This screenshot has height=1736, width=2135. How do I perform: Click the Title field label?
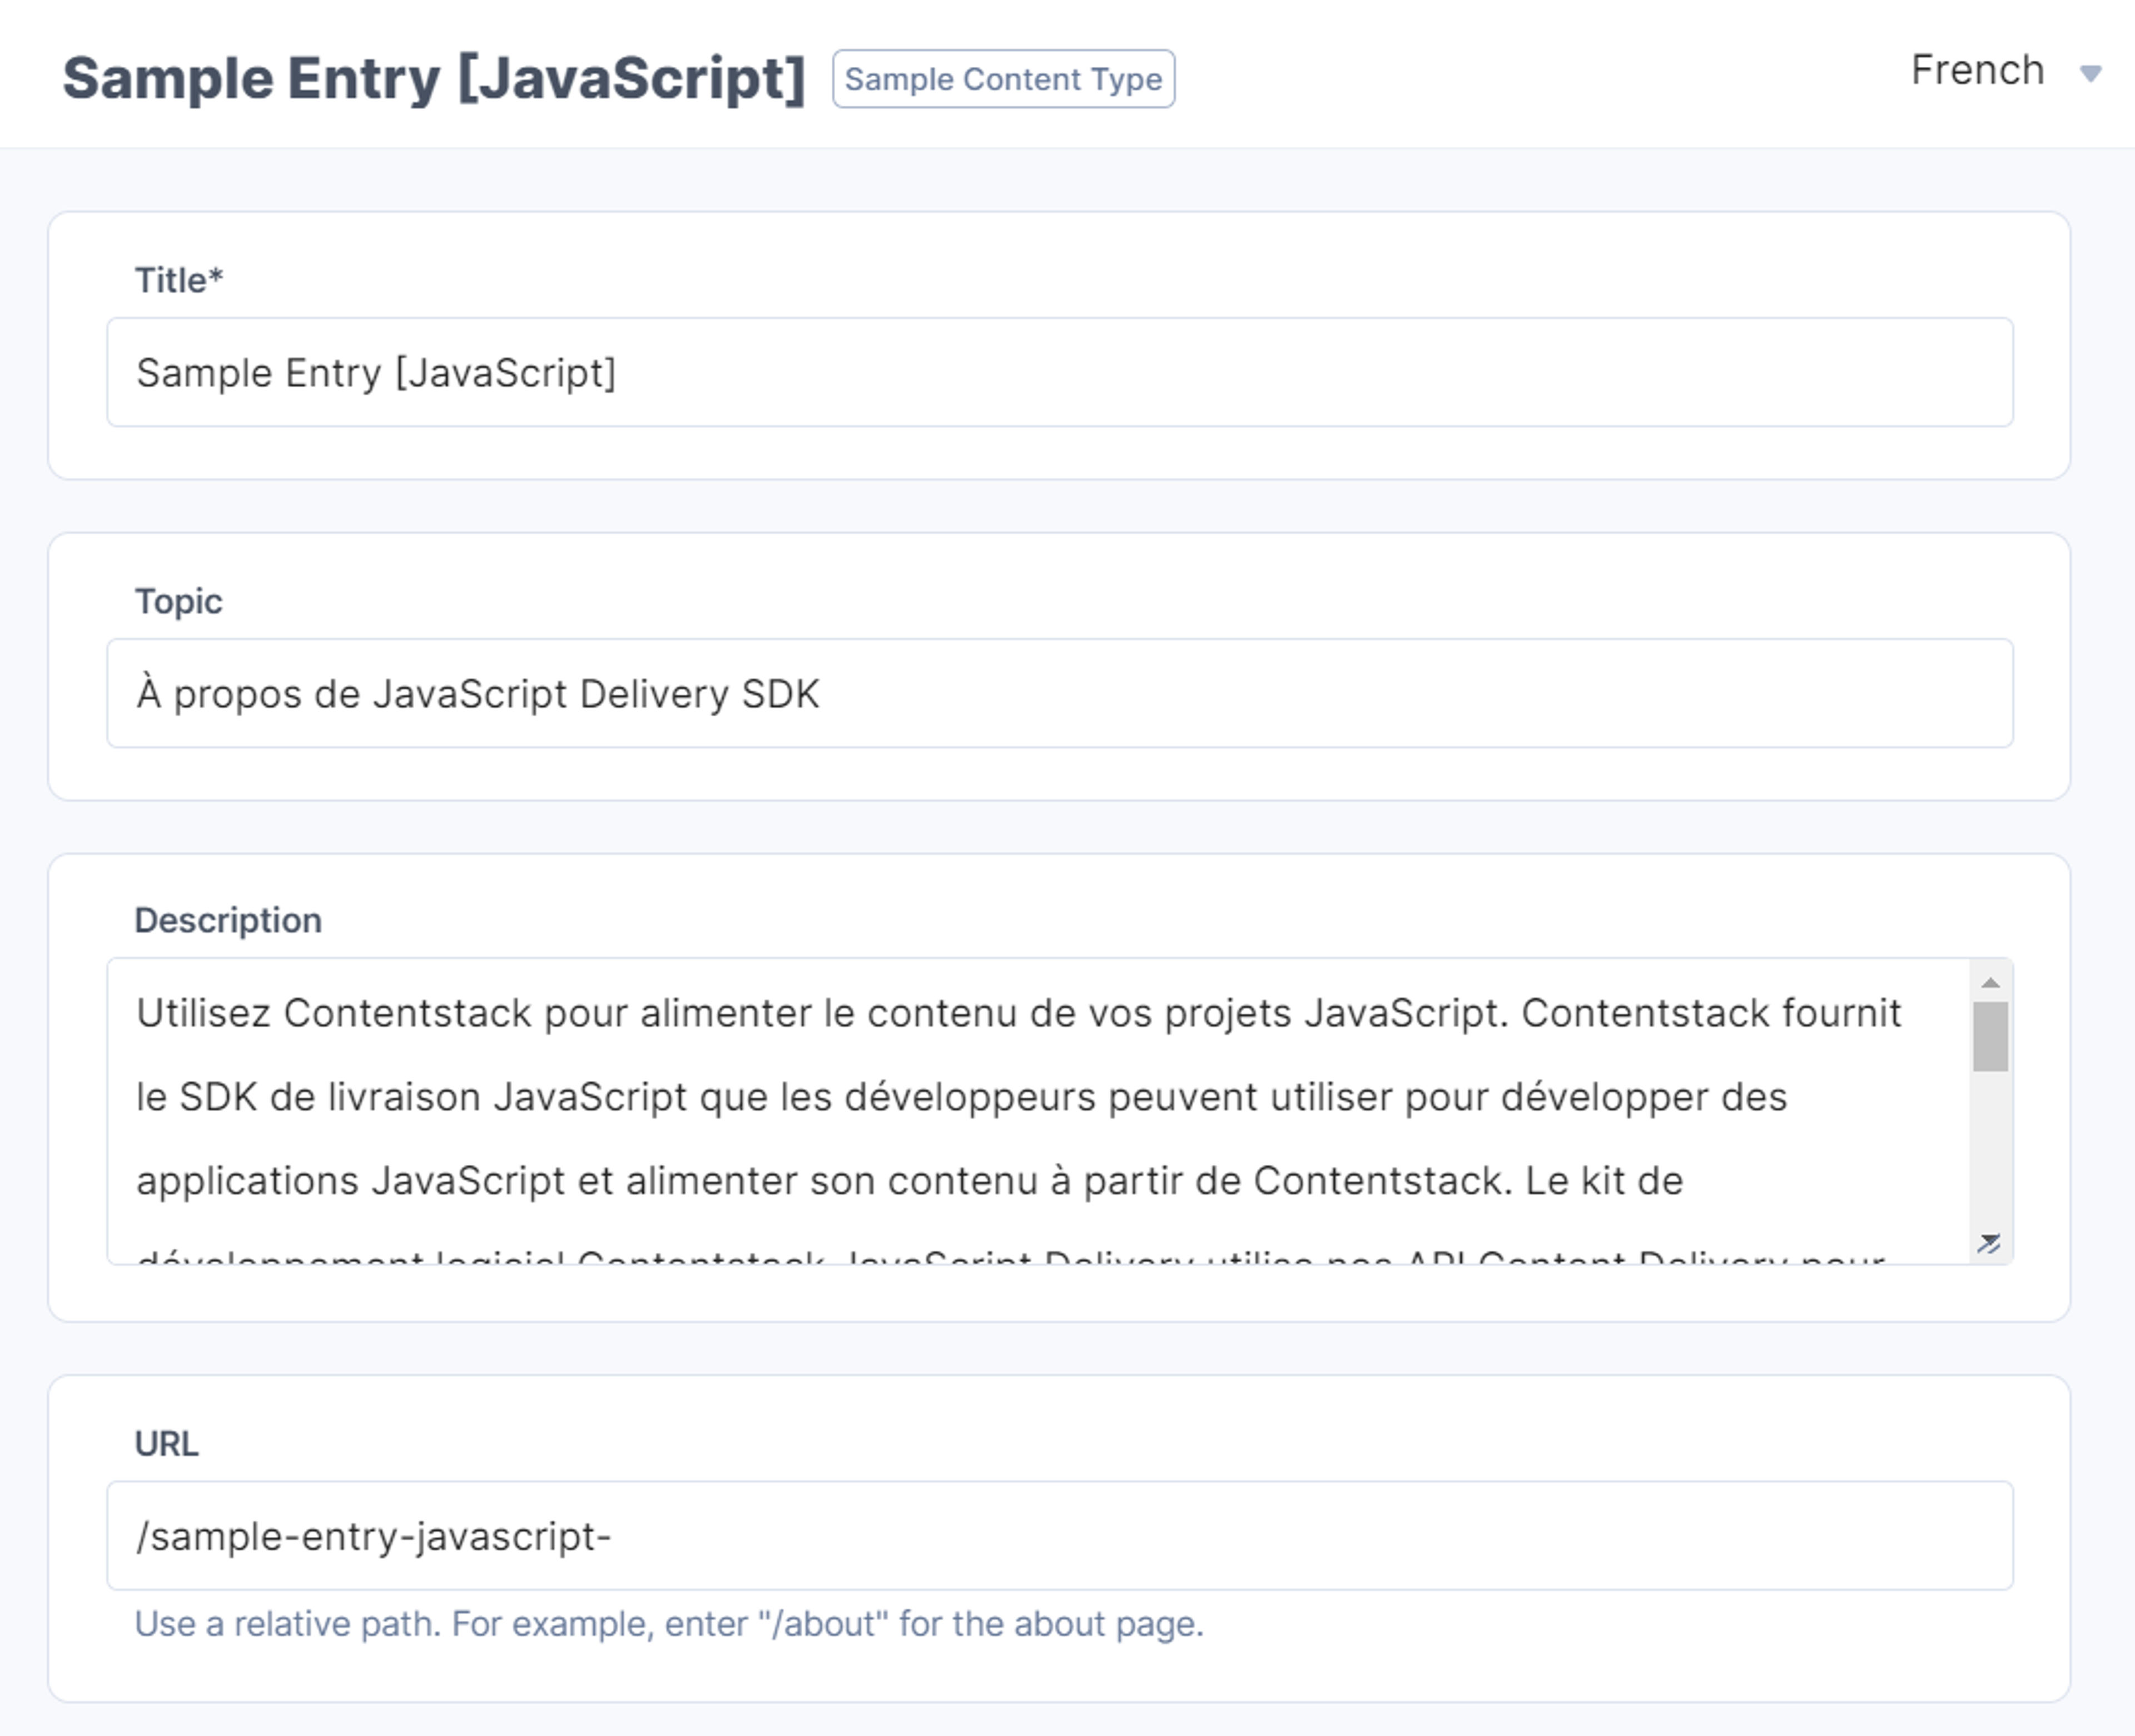[x=179, y=280]
